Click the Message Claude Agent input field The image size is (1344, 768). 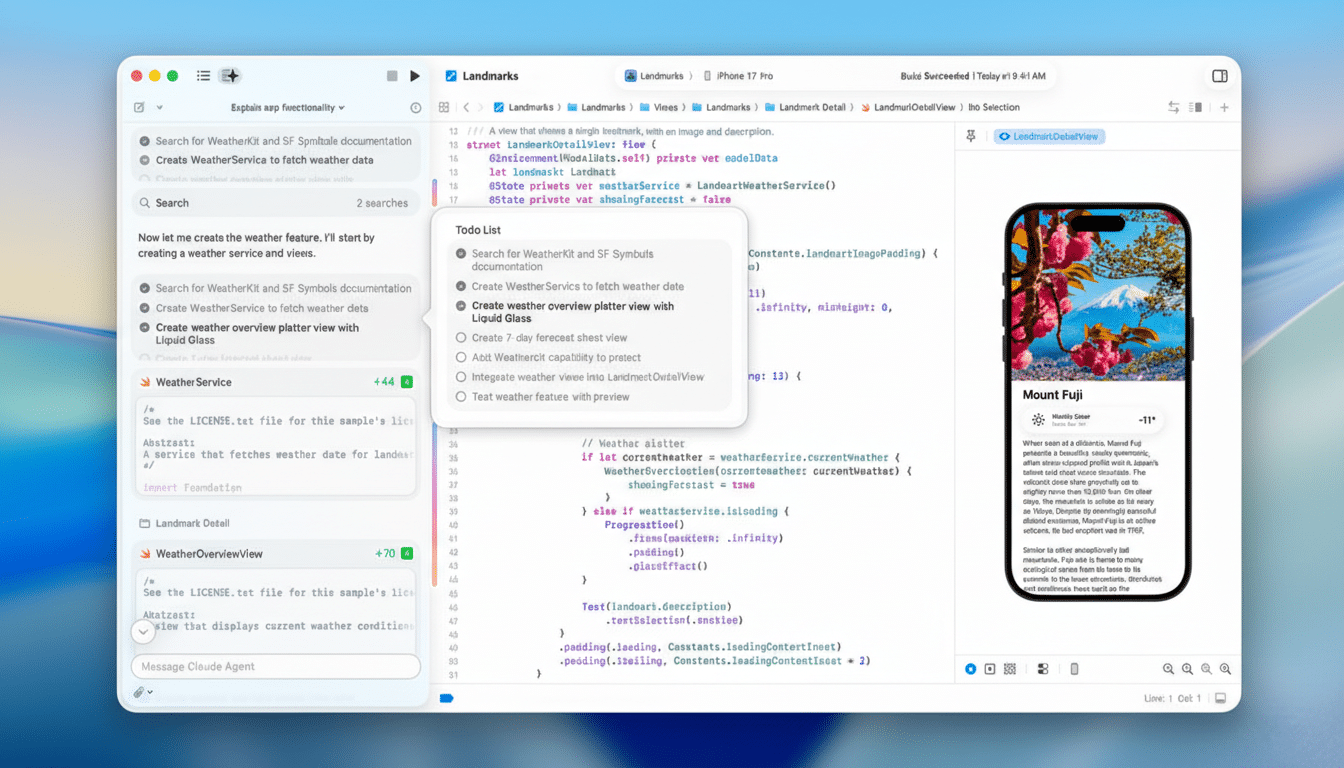click(275, 666)
